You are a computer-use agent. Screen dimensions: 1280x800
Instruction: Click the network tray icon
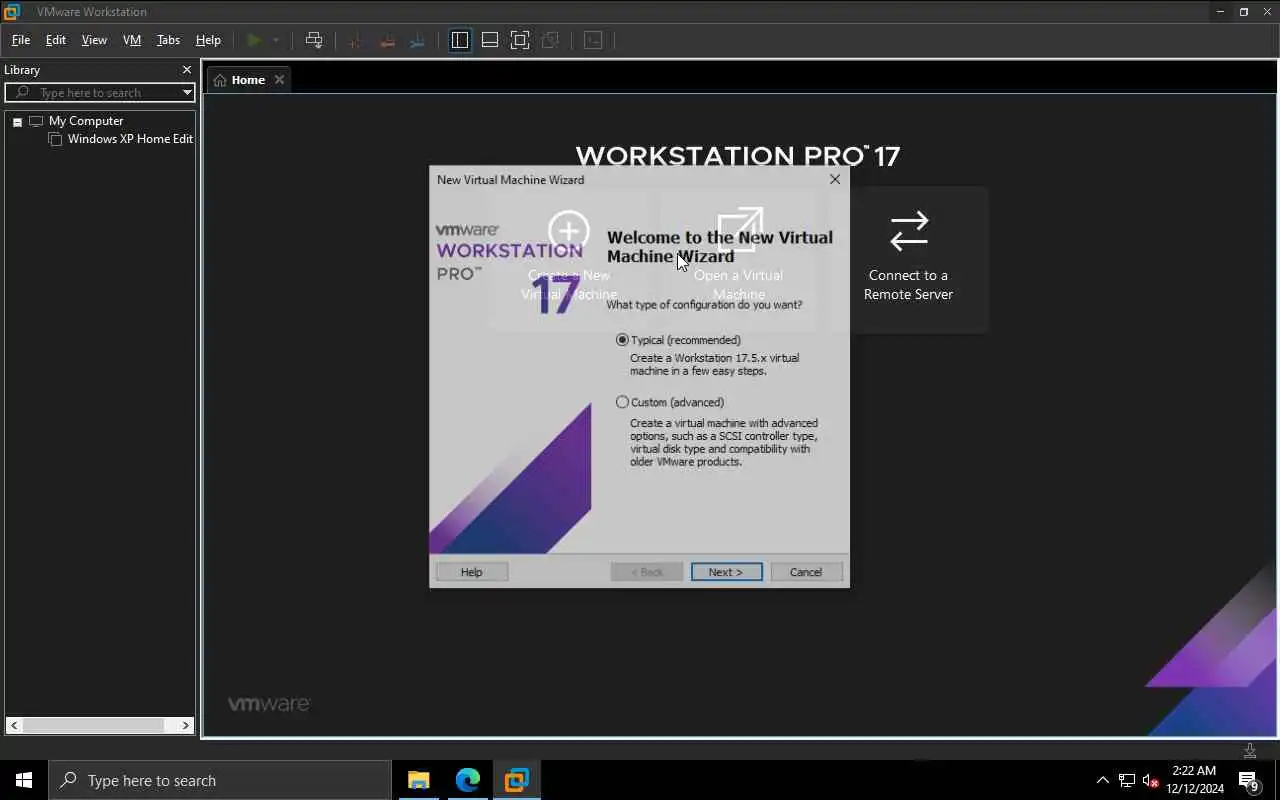tap(1127, 780)
